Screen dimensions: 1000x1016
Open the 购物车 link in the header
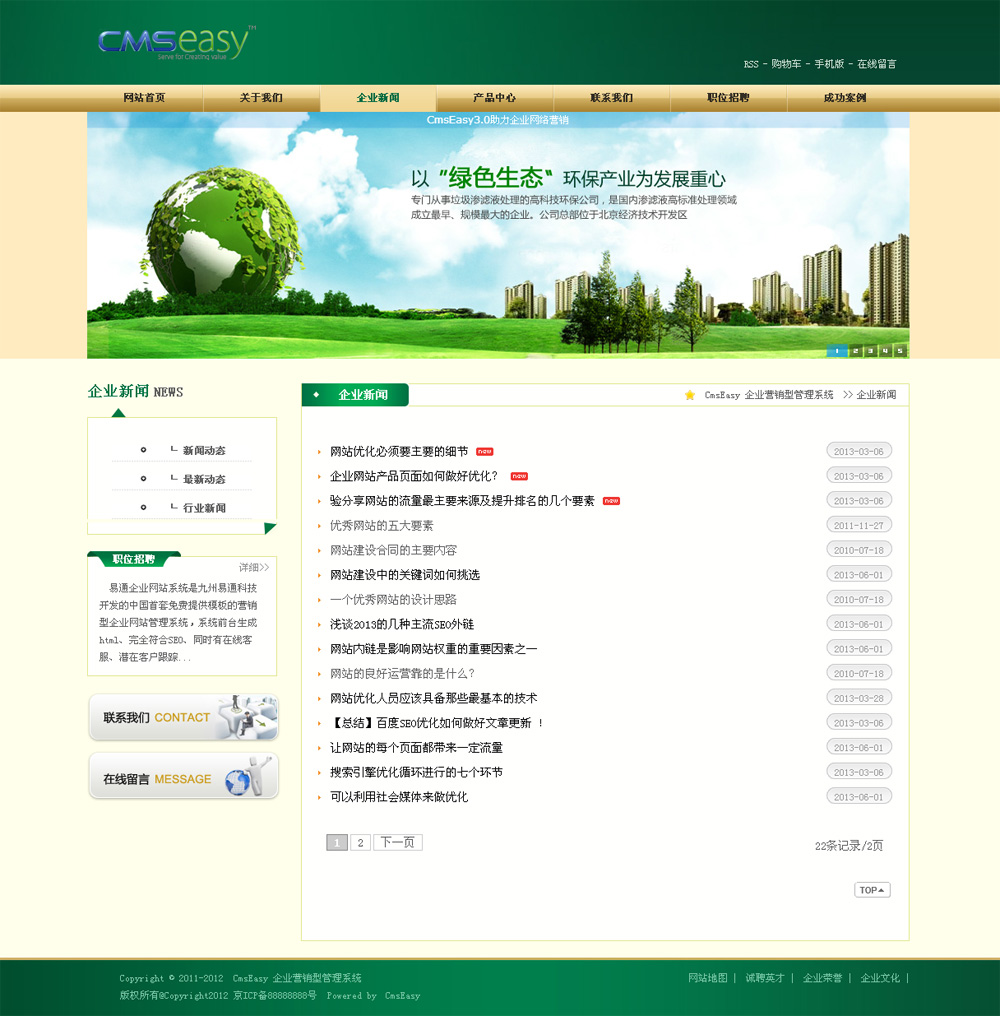pos(786,64)
